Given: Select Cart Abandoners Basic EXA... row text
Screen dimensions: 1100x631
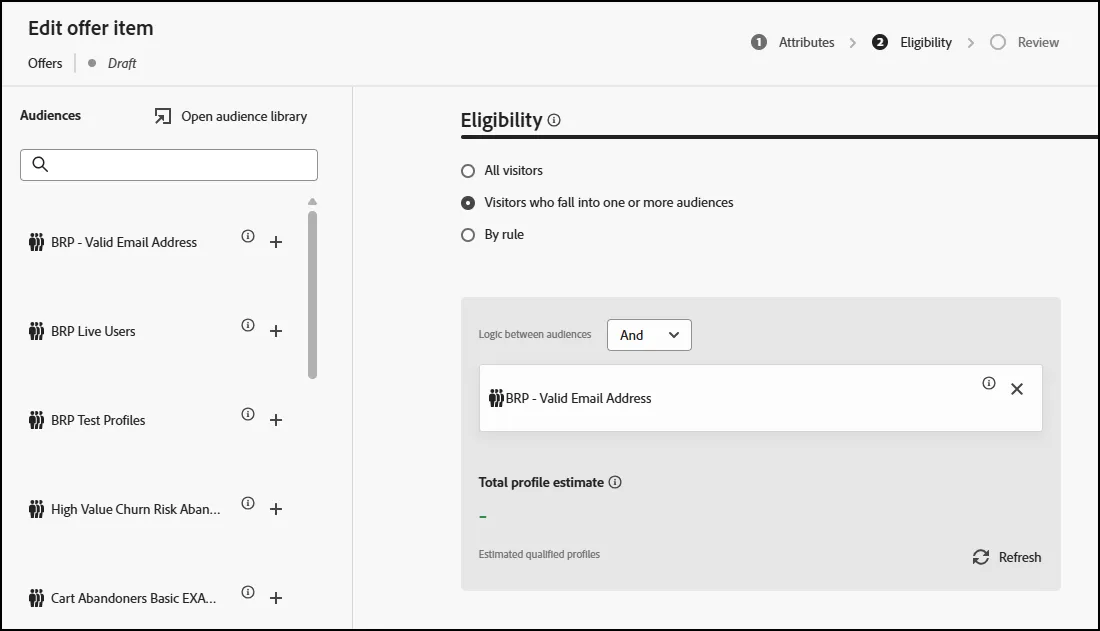Looking at the screenshot, I should (x=133, y=598).
